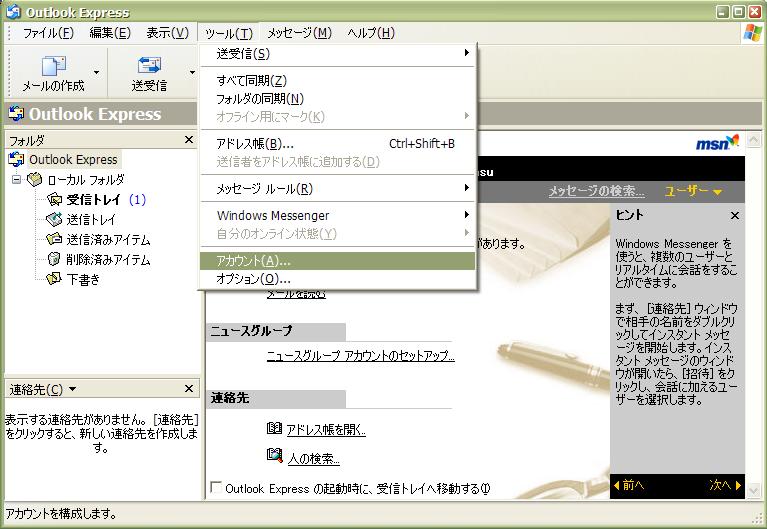Toggle 起動時に受信トレイへ移動する checkbox
767x529 pixels.
tap(216, 487)
